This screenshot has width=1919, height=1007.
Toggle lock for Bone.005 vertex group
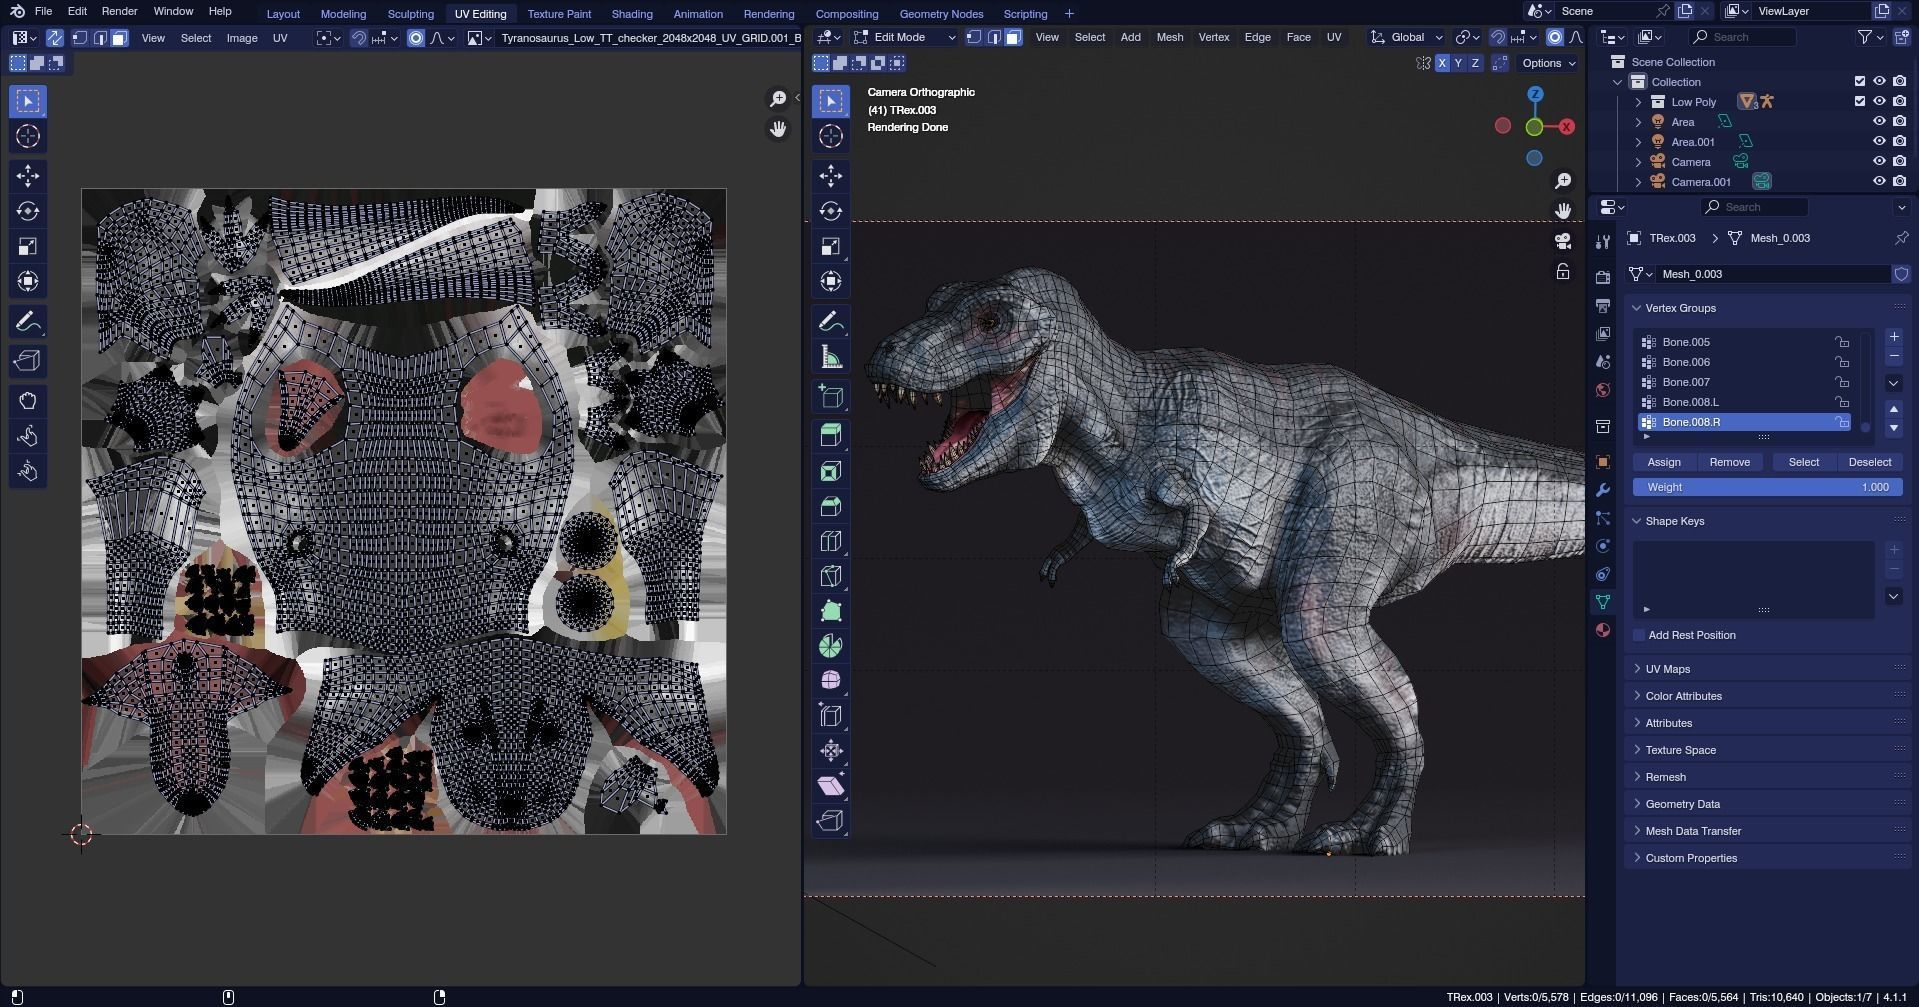click(x=1842, y=342)
